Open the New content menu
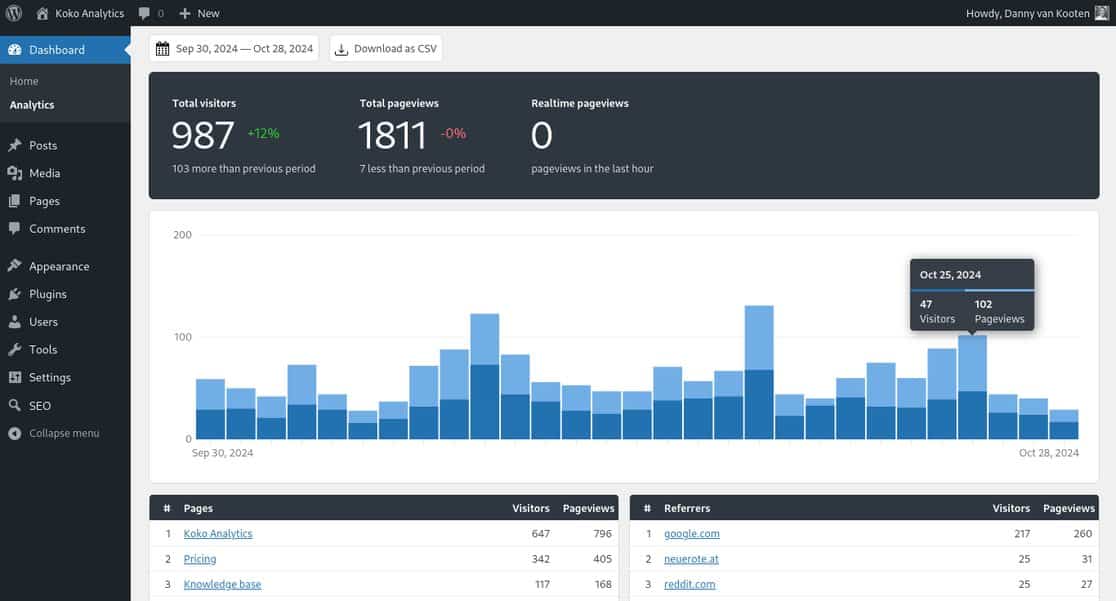 (197, 13)
